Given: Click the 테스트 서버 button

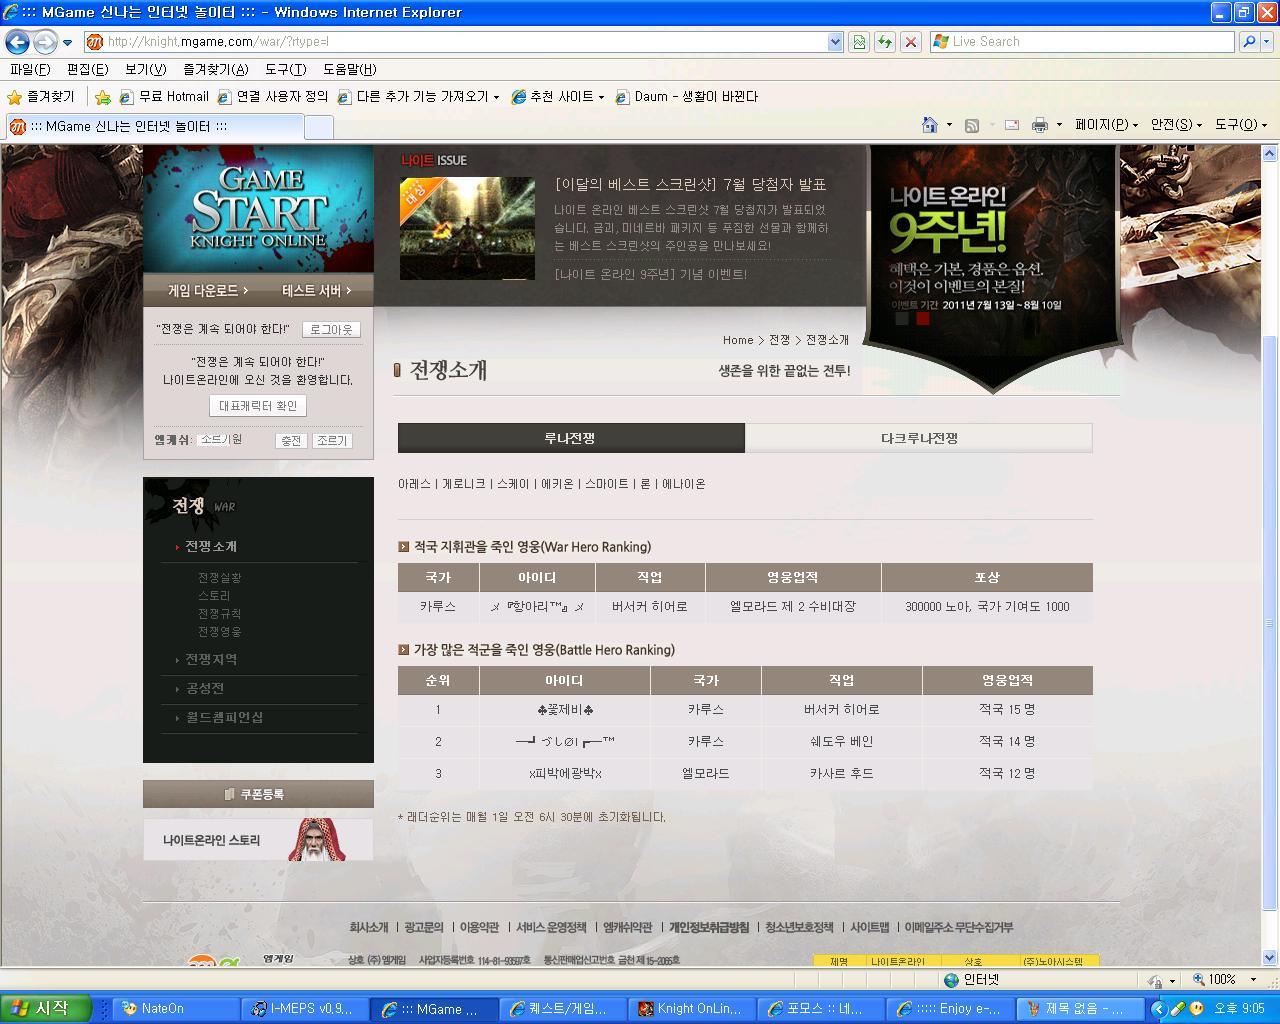Looking at the screenshot, I should pos(316,290).
